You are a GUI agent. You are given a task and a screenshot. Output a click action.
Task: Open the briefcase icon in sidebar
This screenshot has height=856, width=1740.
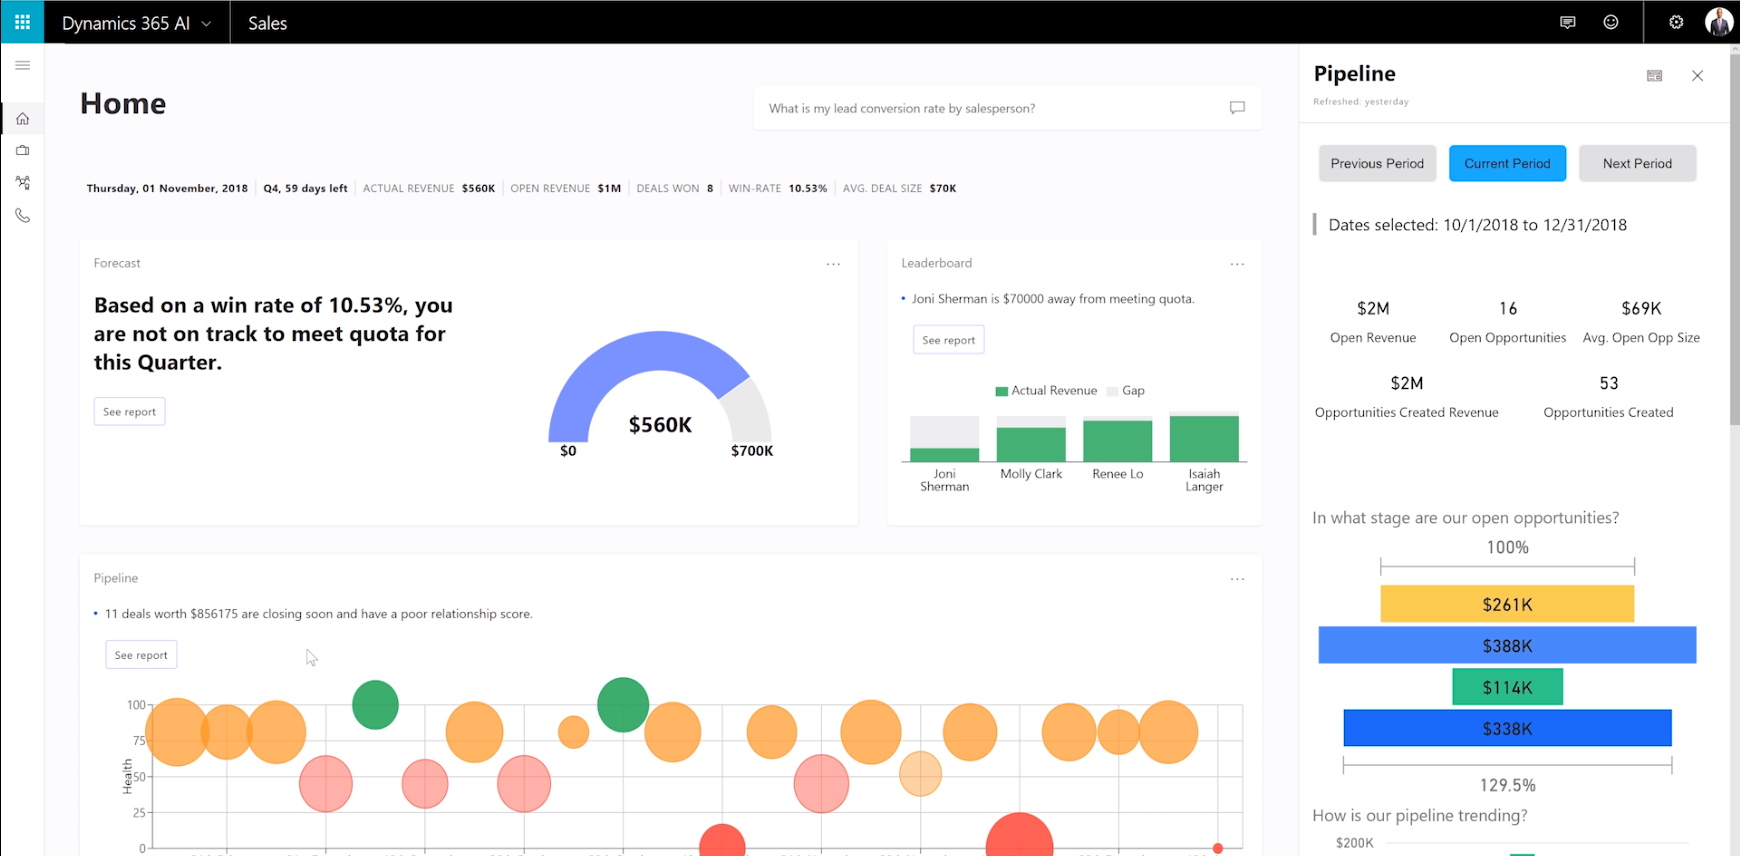point(22,150)
